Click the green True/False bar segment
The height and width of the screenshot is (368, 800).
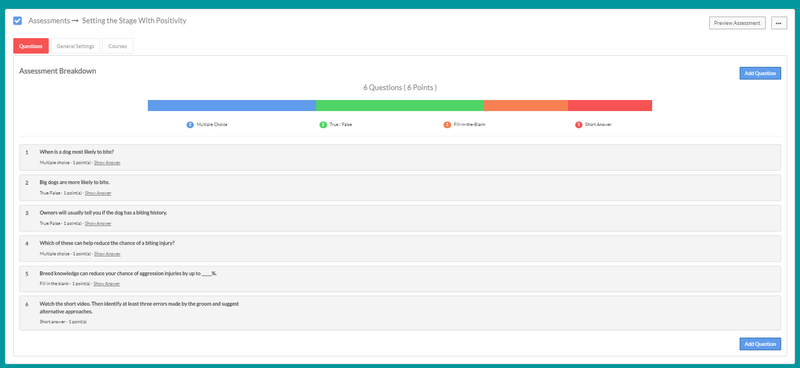[399, 106]
